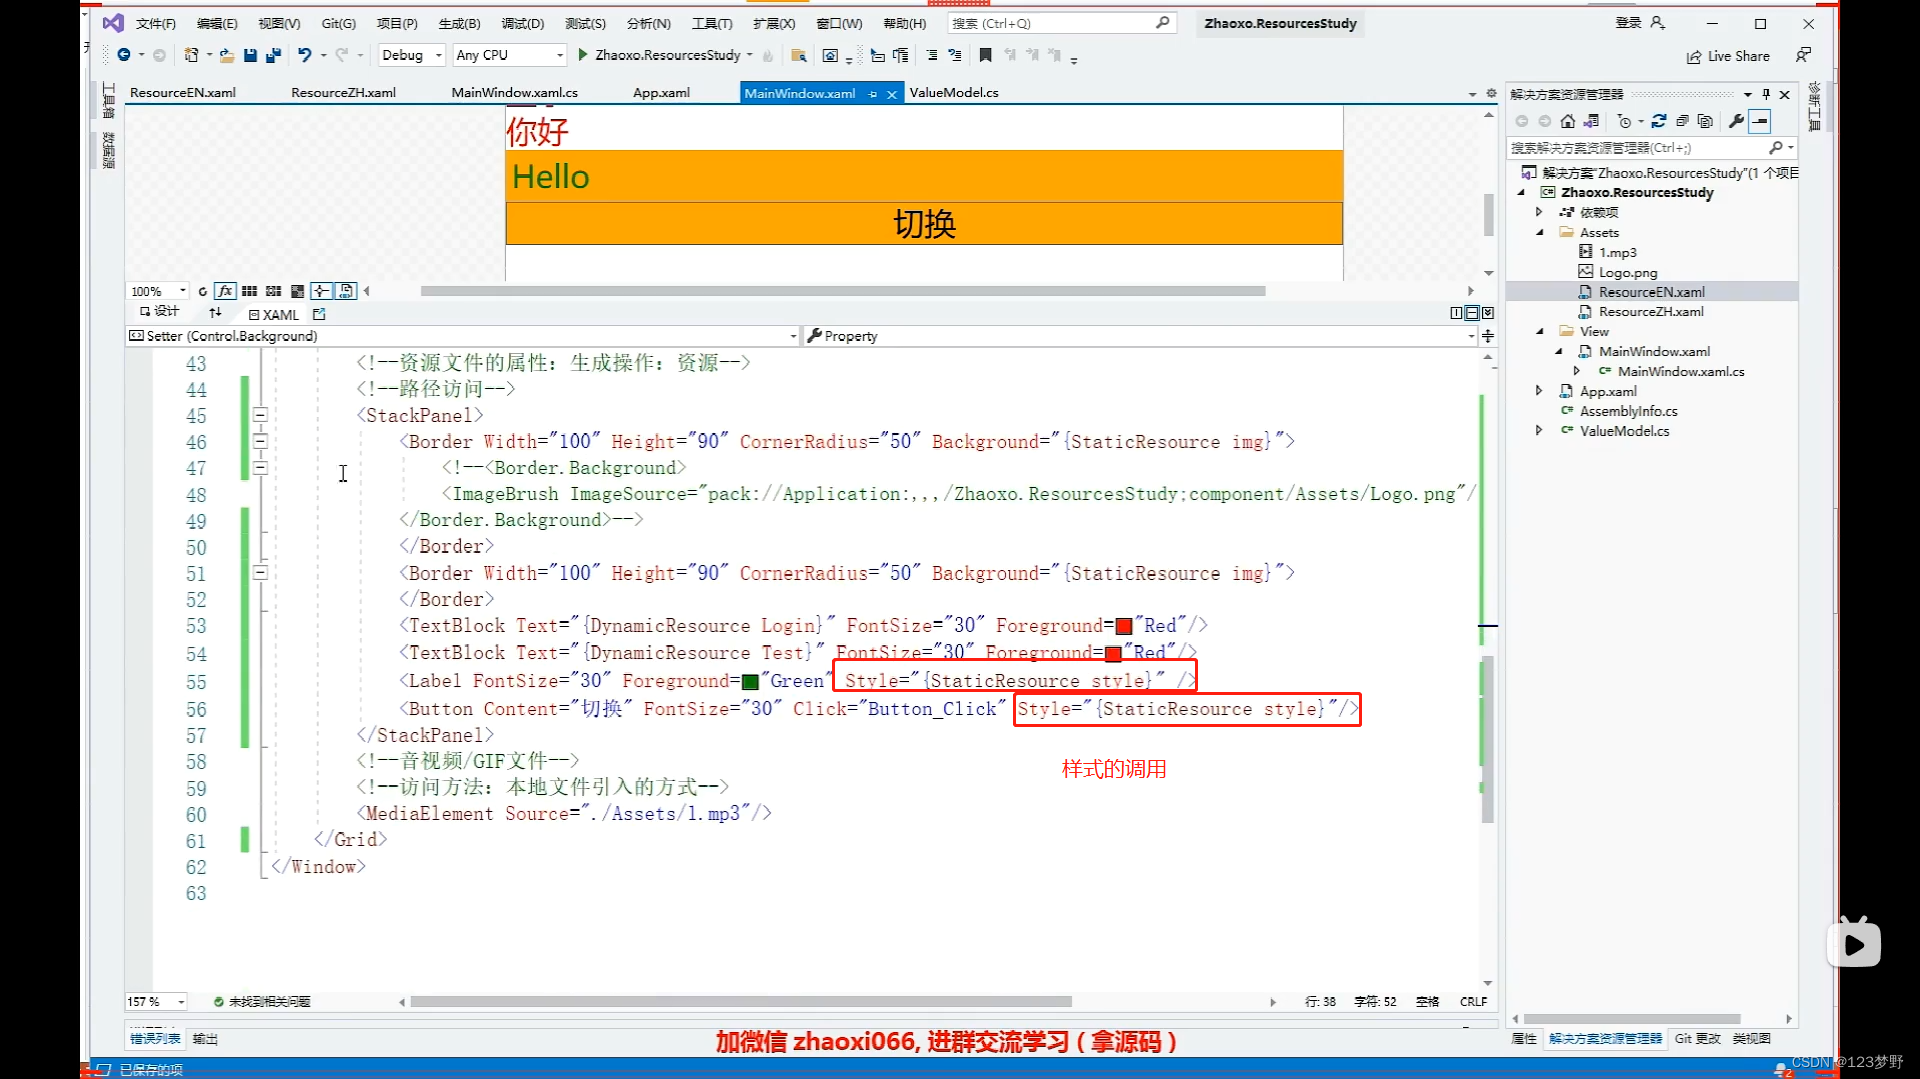
Task: Click the vertical split view icon
Action: [x=1456, y=313]
